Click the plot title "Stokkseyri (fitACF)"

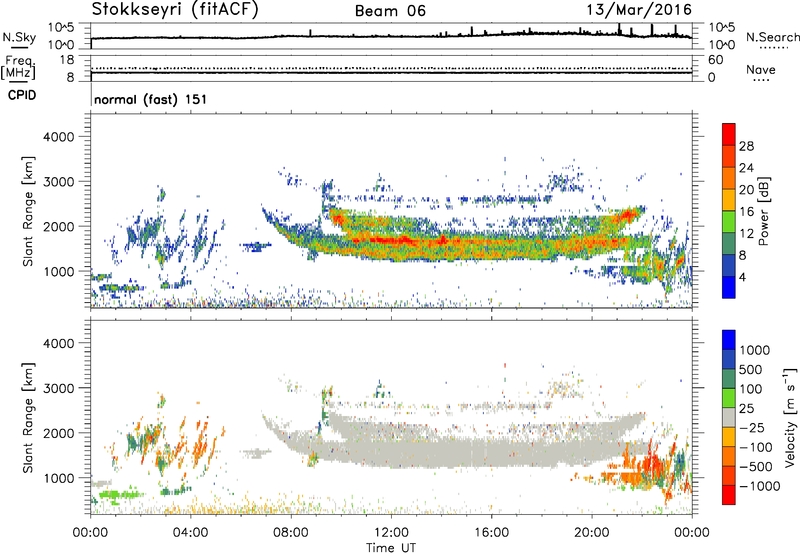pyautogui.click(x=175, y=10)
